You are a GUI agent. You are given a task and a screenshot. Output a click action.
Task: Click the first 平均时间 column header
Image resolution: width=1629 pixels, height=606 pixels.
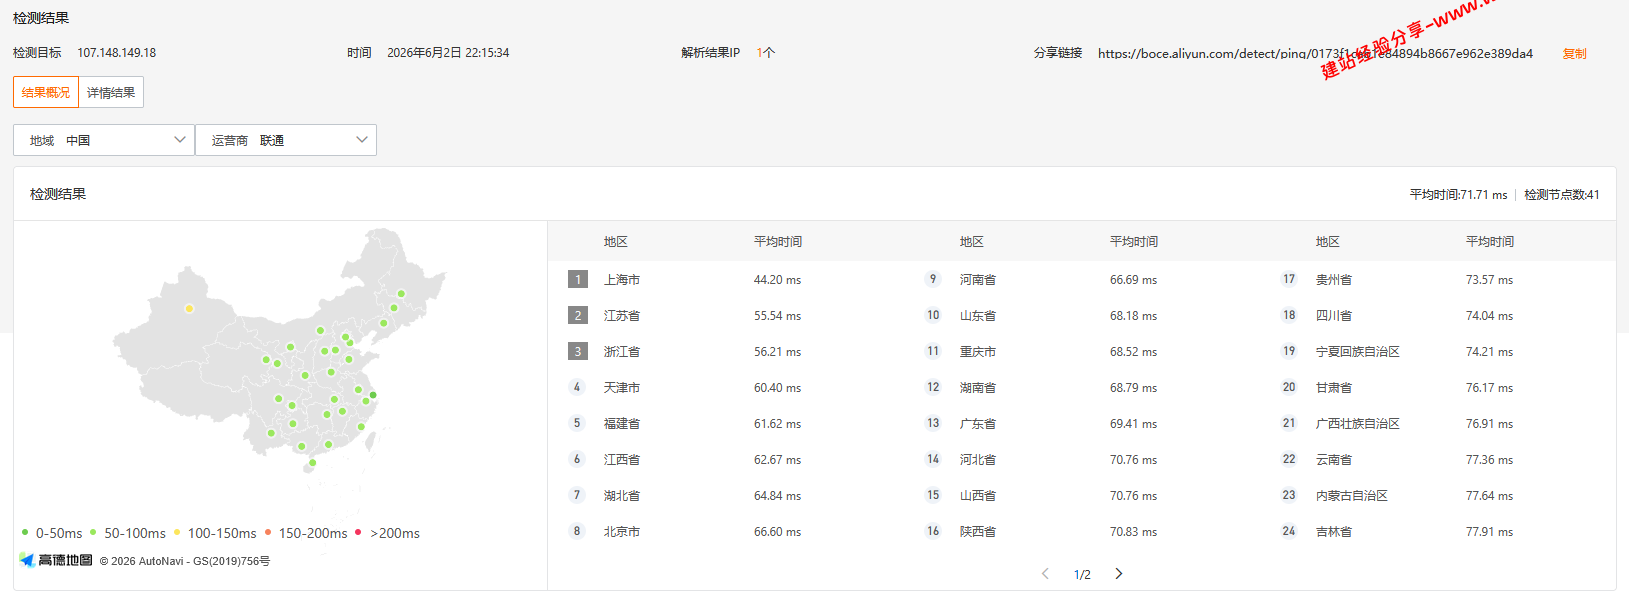[778, 242]
